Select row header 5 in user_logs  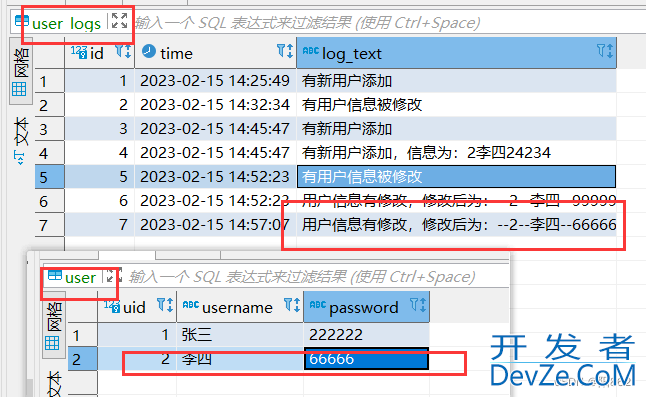(49, 177)
